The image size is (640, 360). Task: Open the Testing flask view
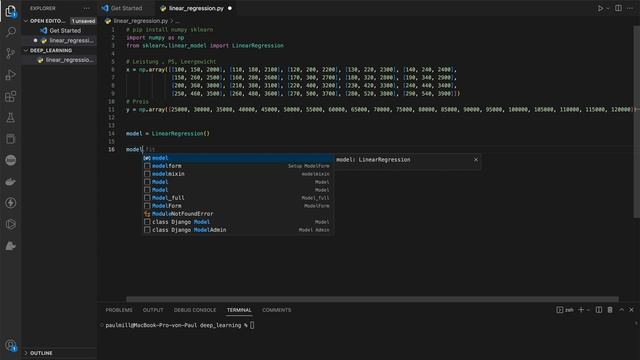(x=11, y=118)
